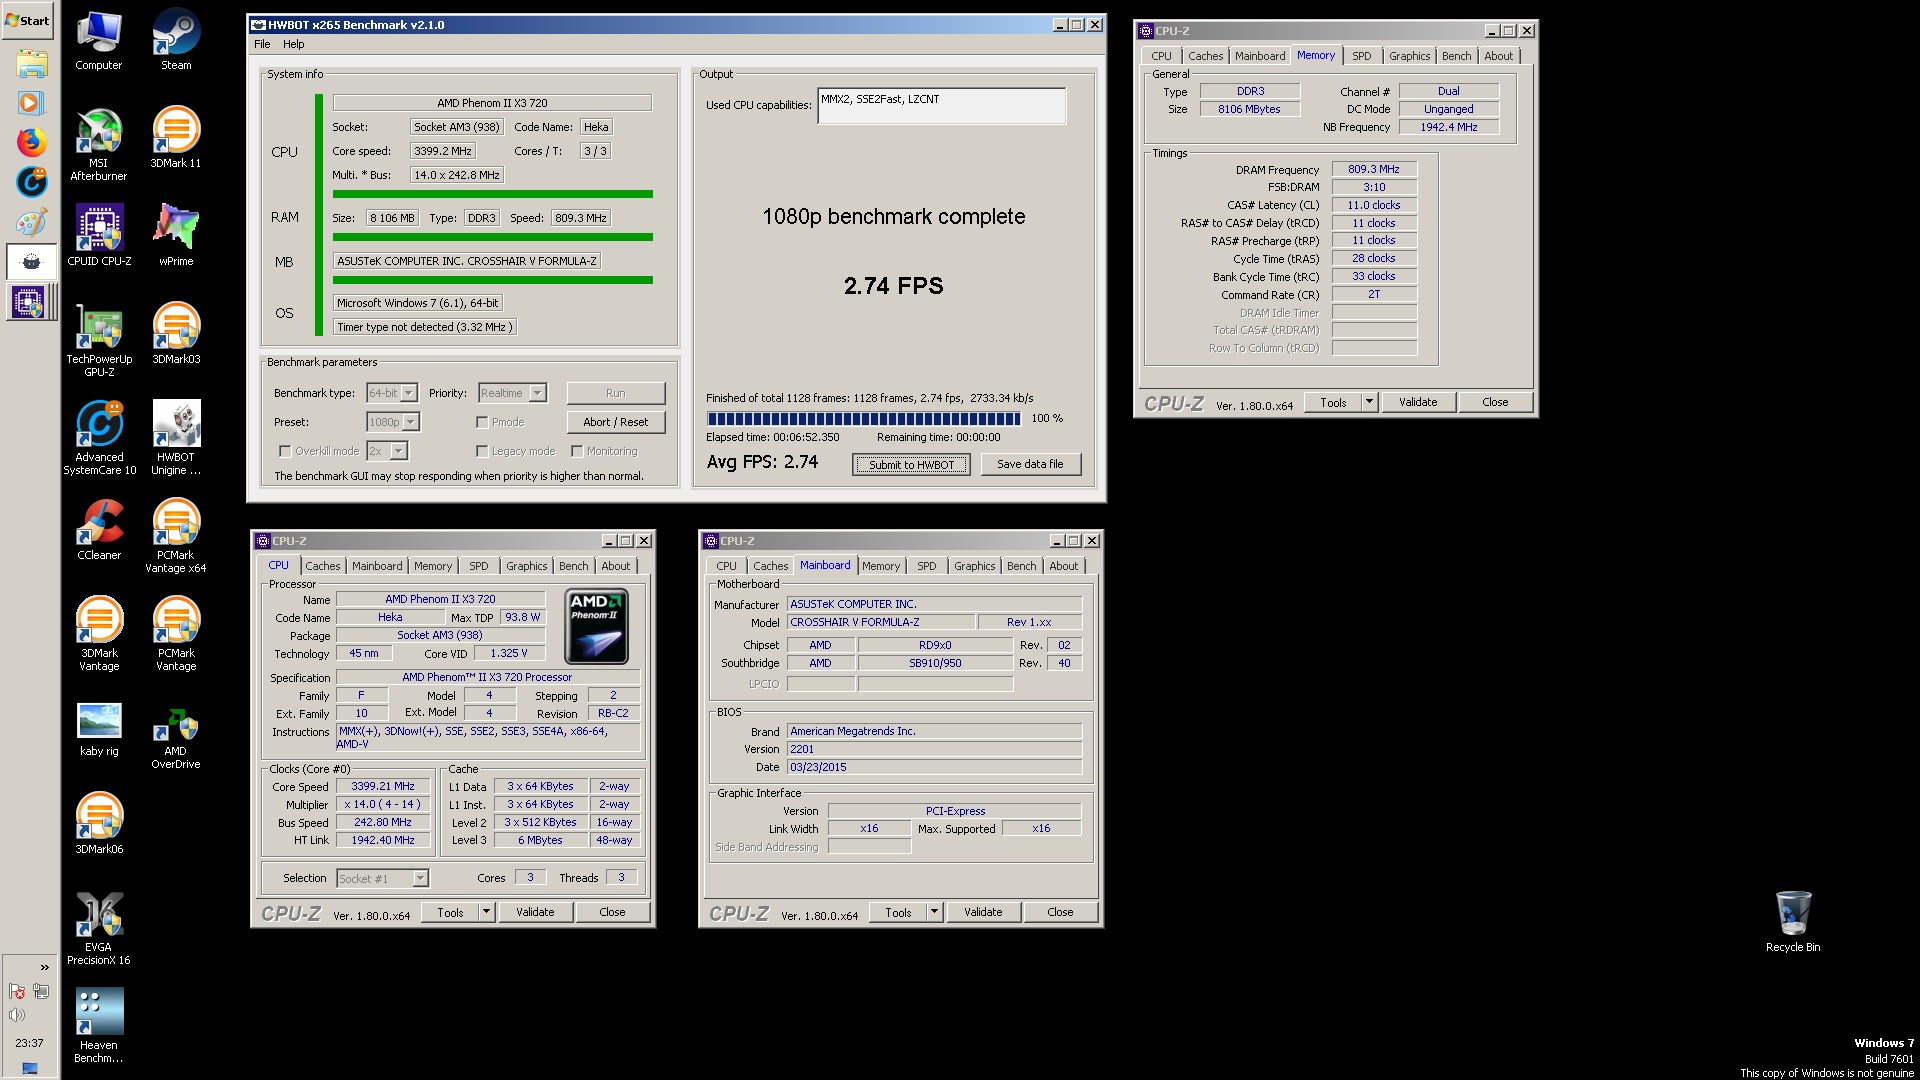Click Validate in CPU-Z Memory window
The image size is (1920, 1080).
pos(1418,402)
